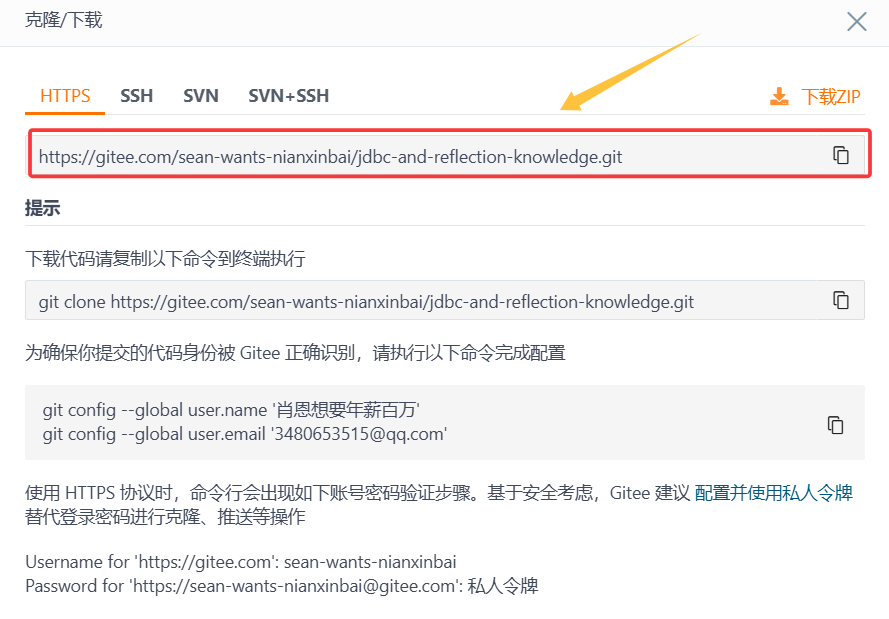Switch to the SVN+SSH tab
The height and width of the screenshot is (619, 889).
[289, 96]
